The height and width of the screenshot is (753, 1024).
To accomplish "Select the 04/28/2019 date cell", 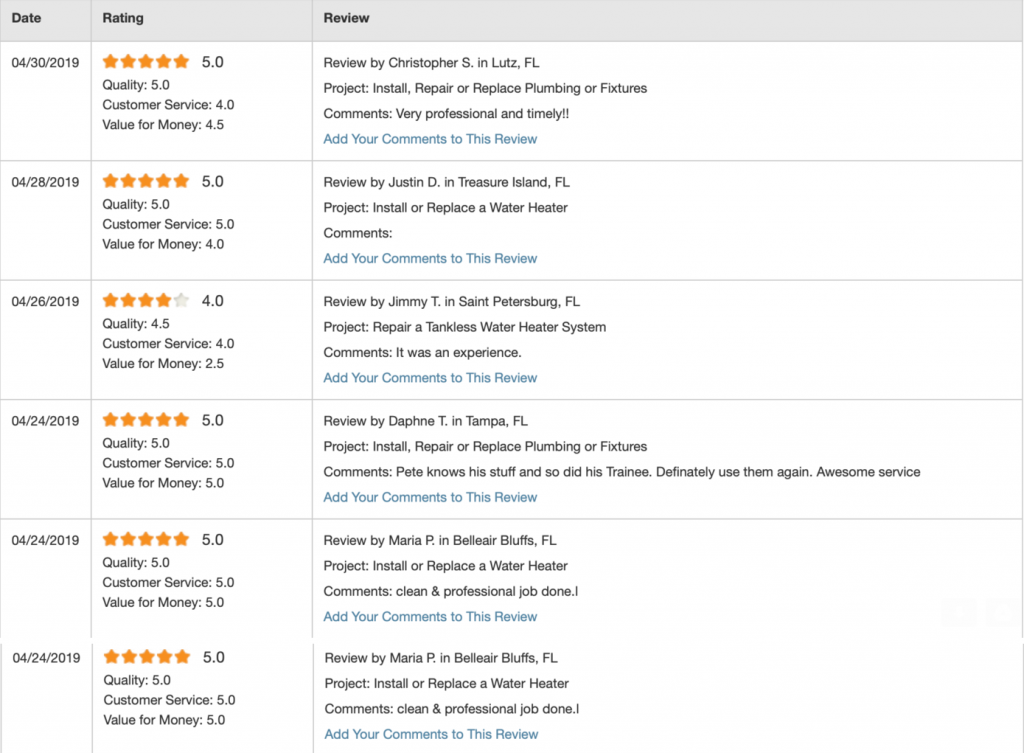I will tap(45, 182).
